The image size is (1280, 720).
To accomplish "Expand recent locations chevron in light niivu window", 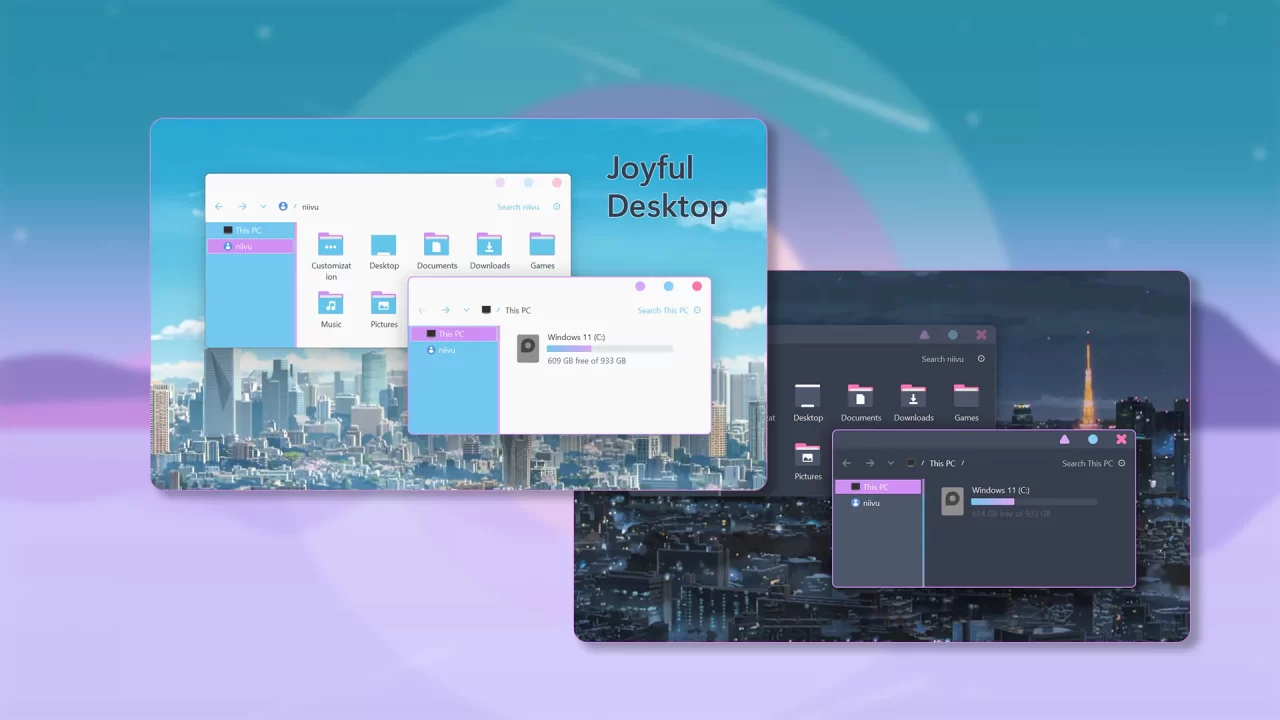I will point(263,207).
